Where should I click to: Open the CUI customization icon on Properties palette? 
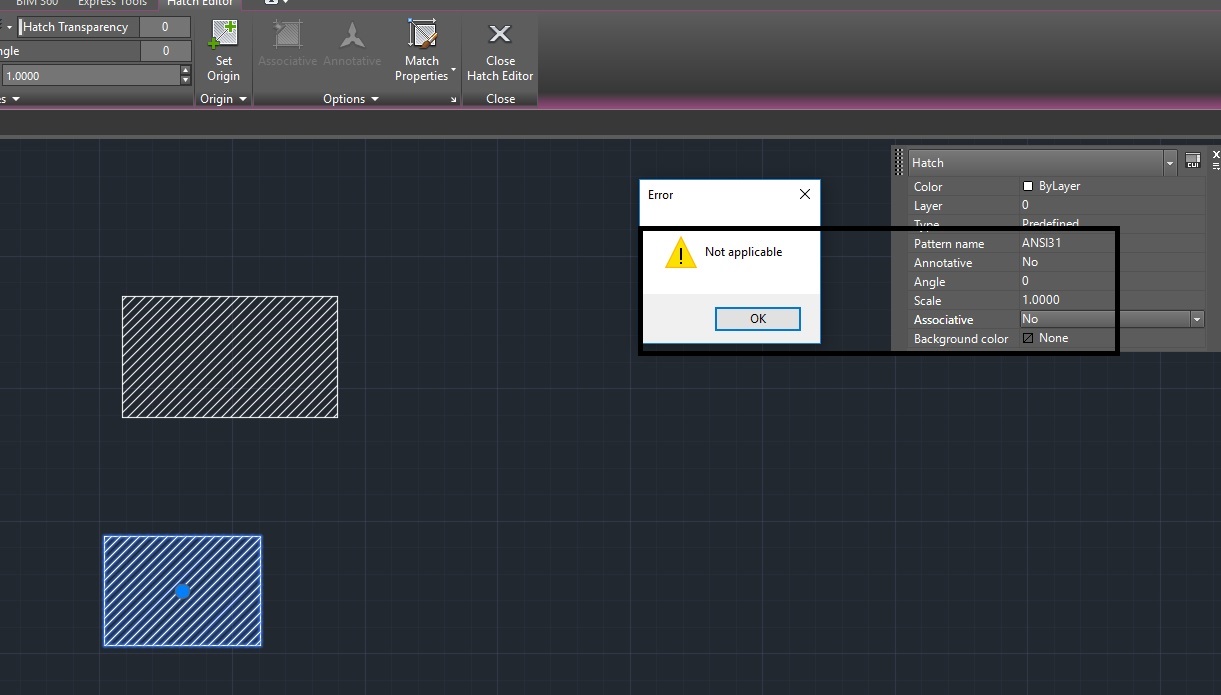point(1192,159)
